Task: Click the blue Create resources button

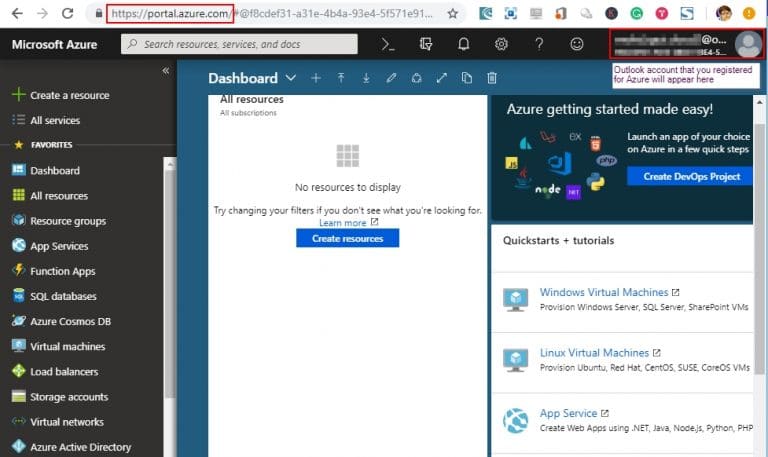Action: coord(347,239)
